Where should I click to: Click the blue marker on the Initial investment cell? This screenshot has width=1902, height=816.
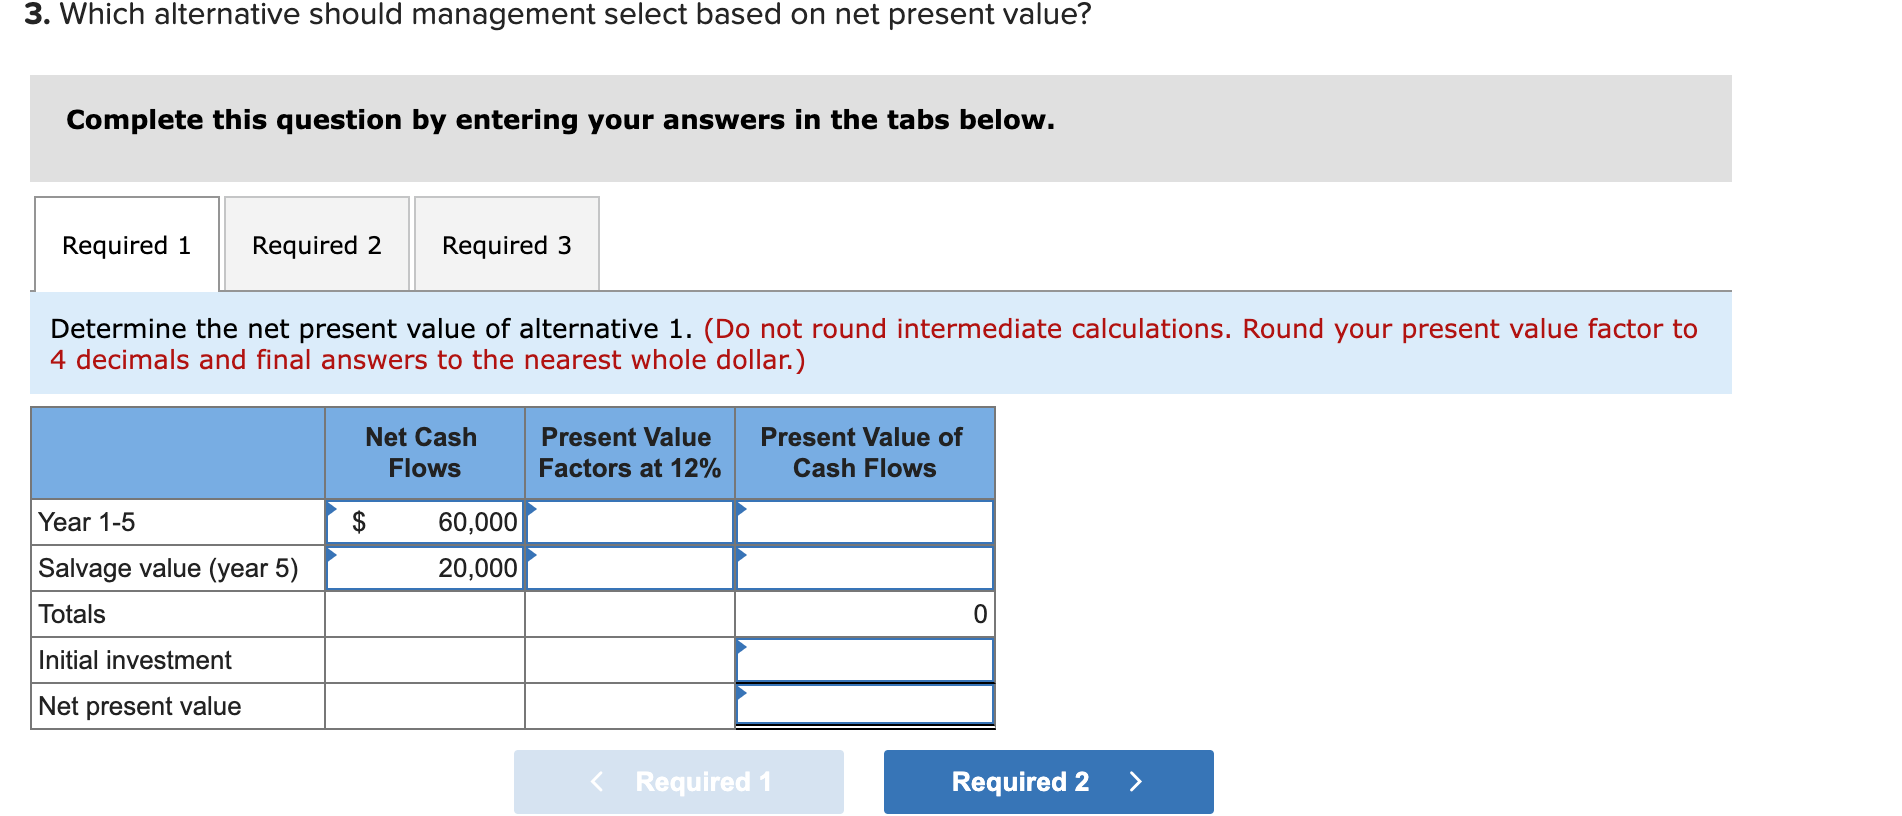point(742,646)
